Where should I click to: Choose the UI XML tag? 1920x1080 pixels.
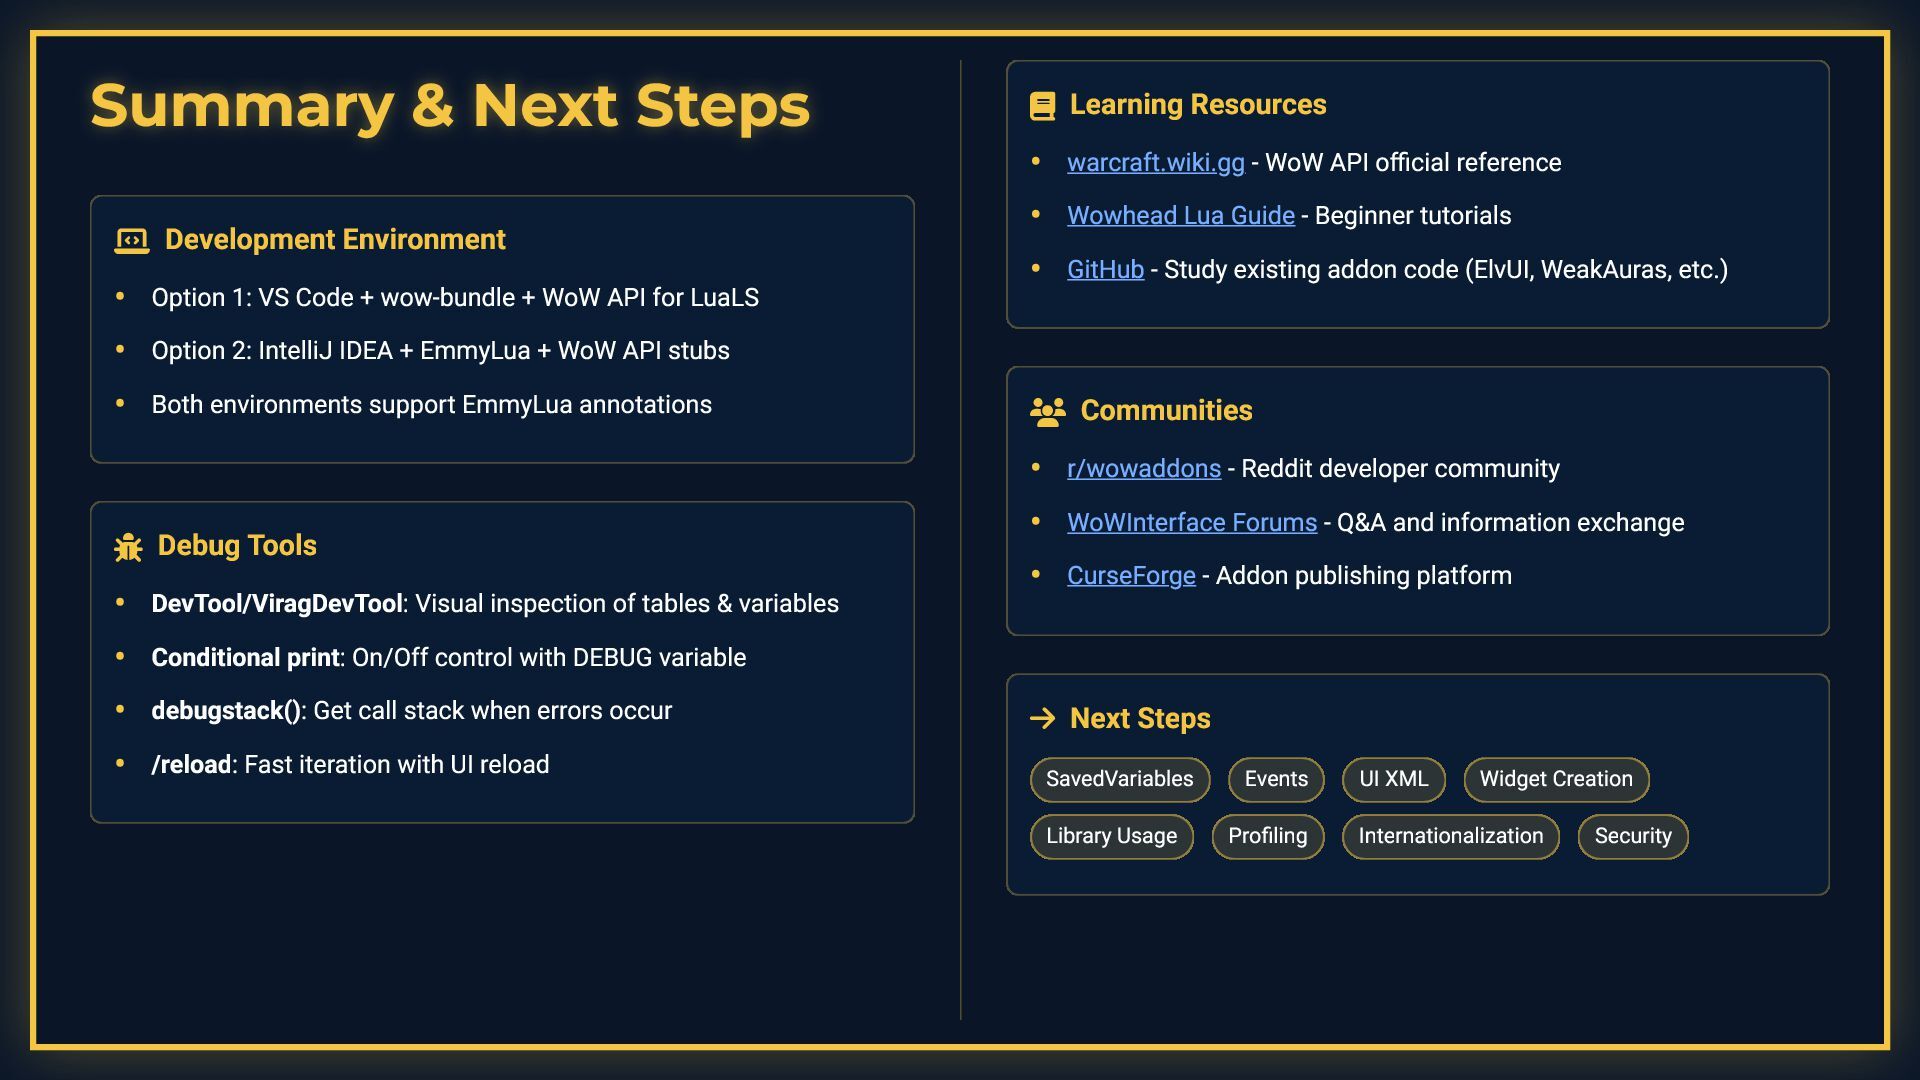tap(1393, 780)
